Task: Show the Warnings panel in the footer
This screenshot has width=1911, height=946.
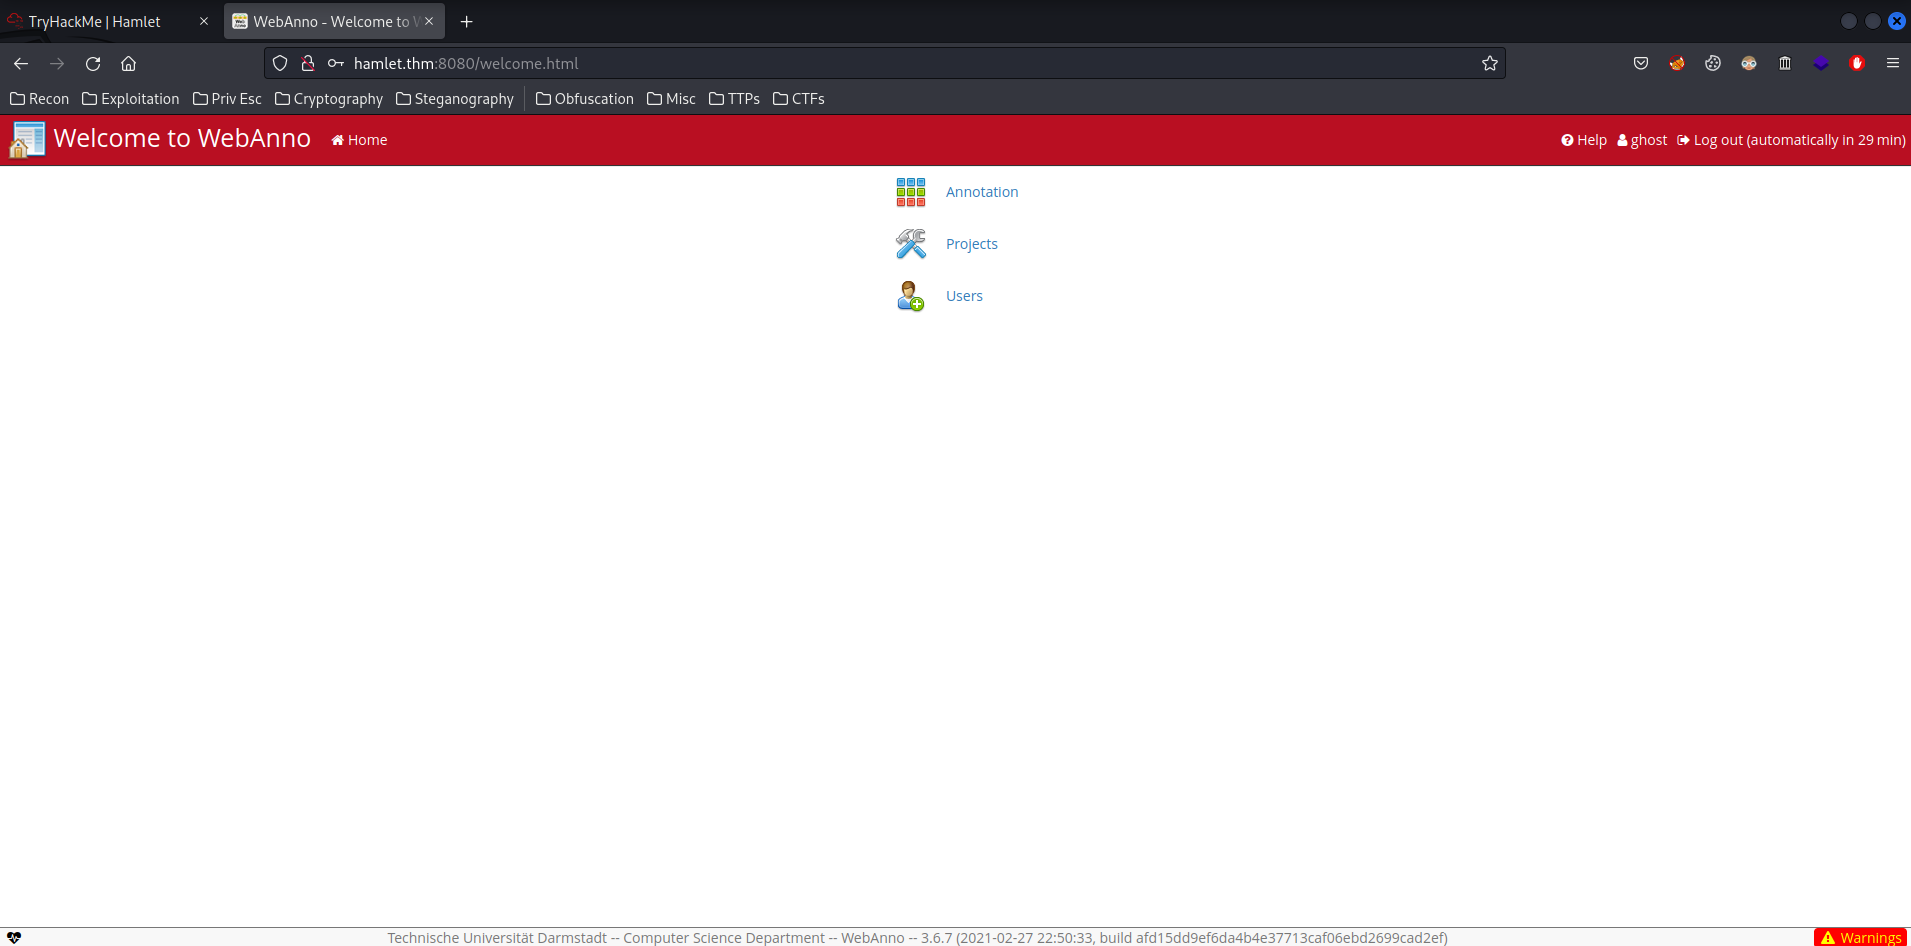Action: tap(1861, 937)
